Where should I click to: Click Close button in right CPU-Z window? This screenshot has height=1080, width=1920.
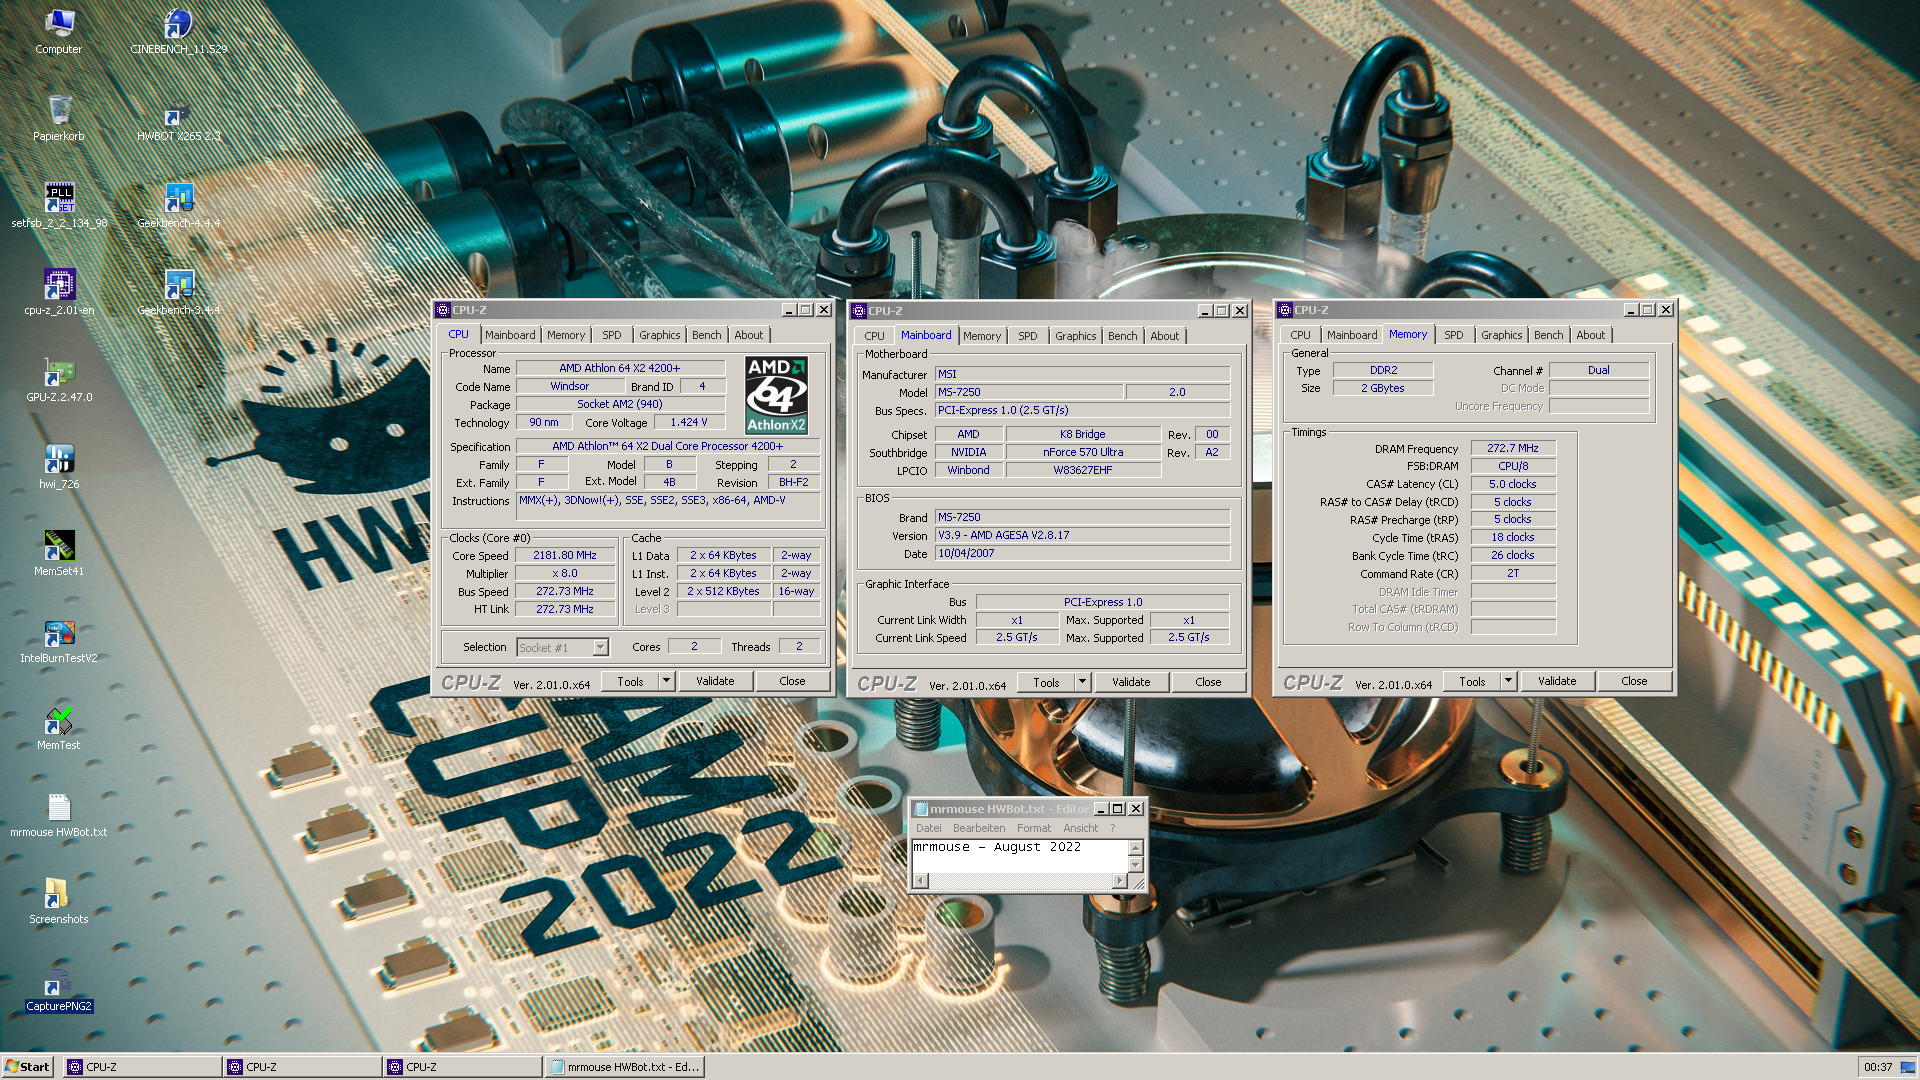pyautogui.click(x=1634, y=681)
